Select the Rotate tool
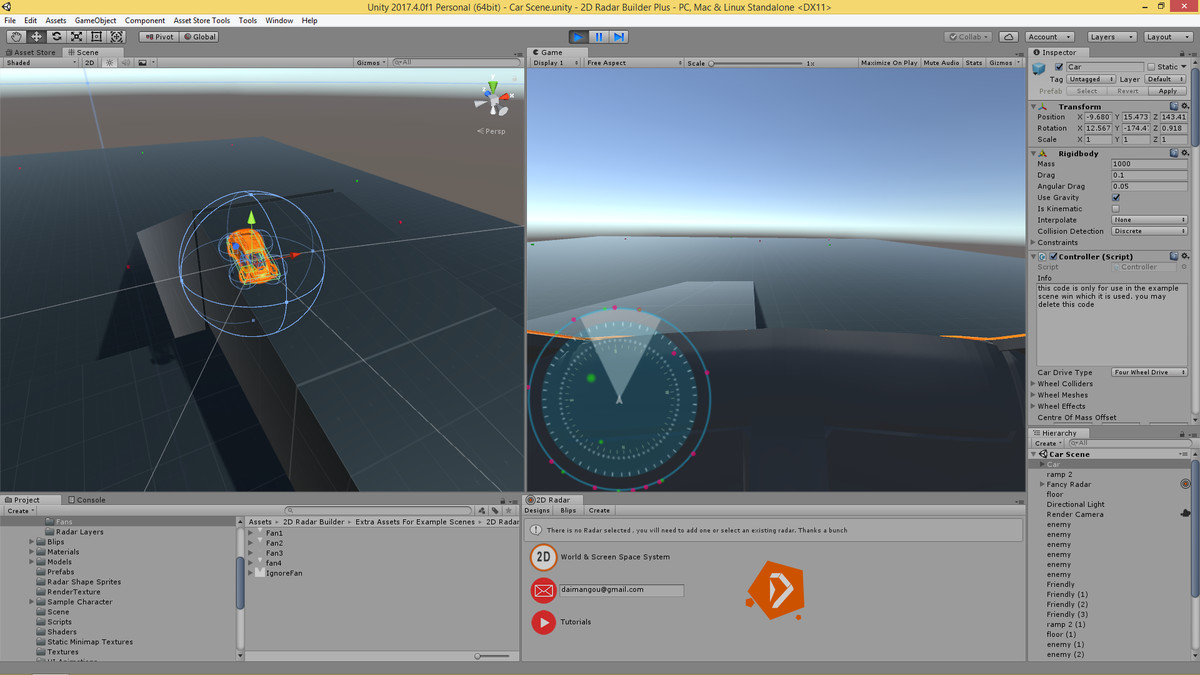Image resolution: width=1200 pixels, height=675 pixels. point(56,36)
